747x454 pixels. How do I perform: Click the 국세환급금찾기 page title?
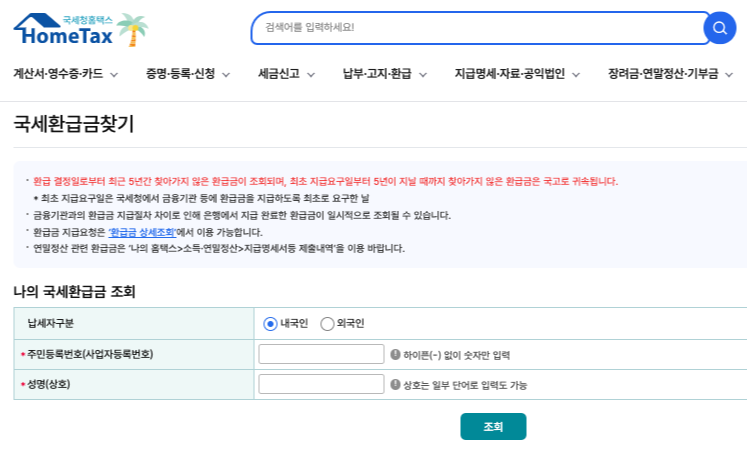(74, 124)
